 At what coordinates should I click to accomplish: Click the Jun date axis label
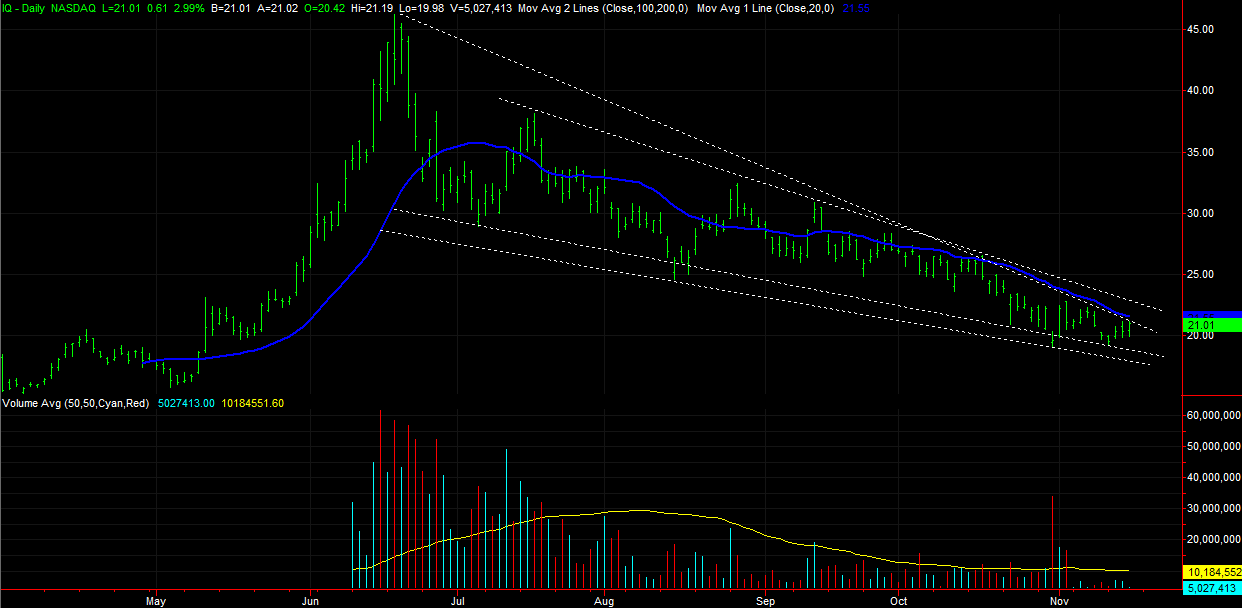click(309, 601)
